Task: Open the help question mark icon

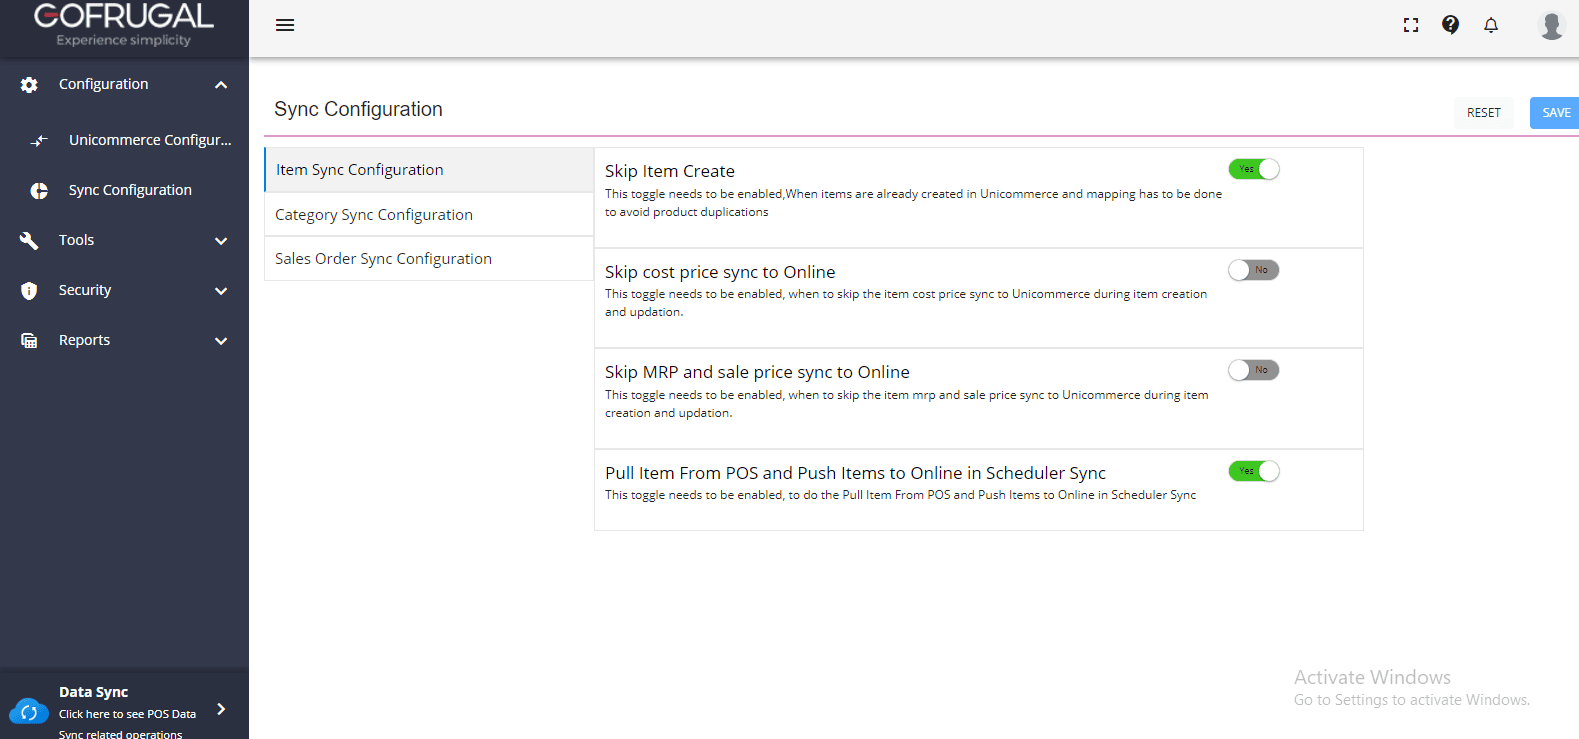Action: coord(1450,25)
